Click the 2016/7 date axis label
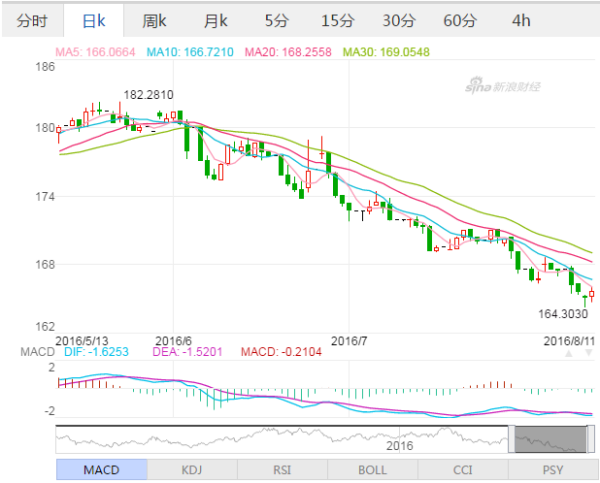 349,341
